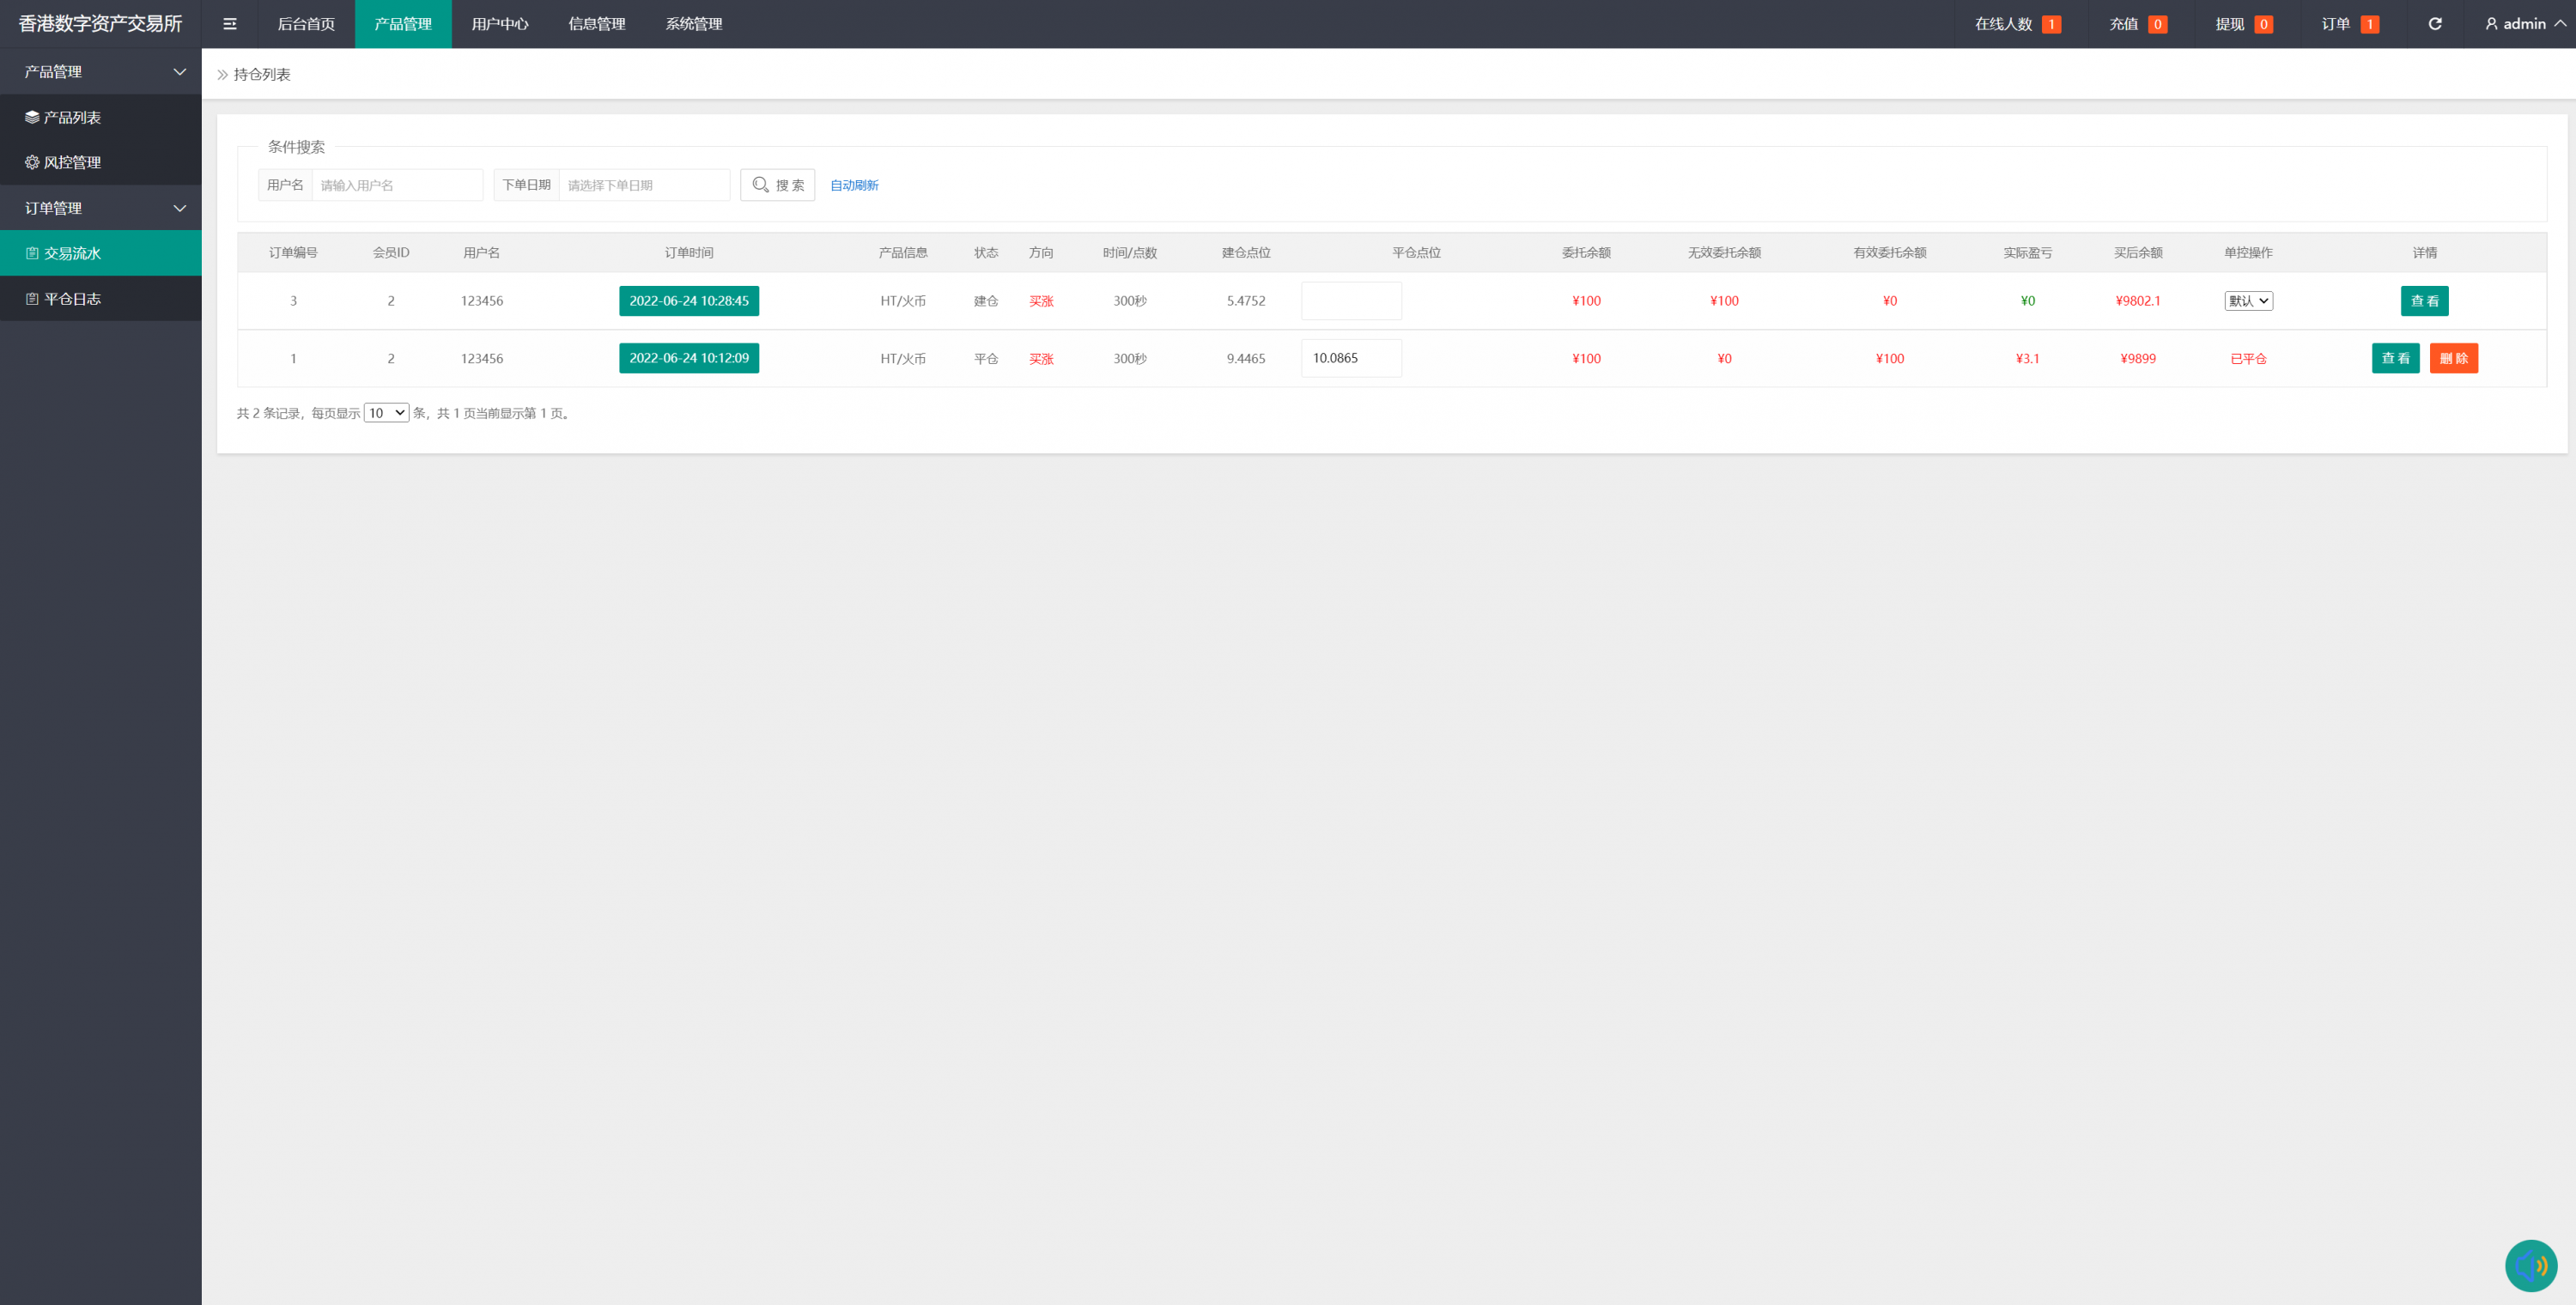2576x1305 pixels.
Task: Collapse the 产品管理 sidebar section
Action: point(180,72)
